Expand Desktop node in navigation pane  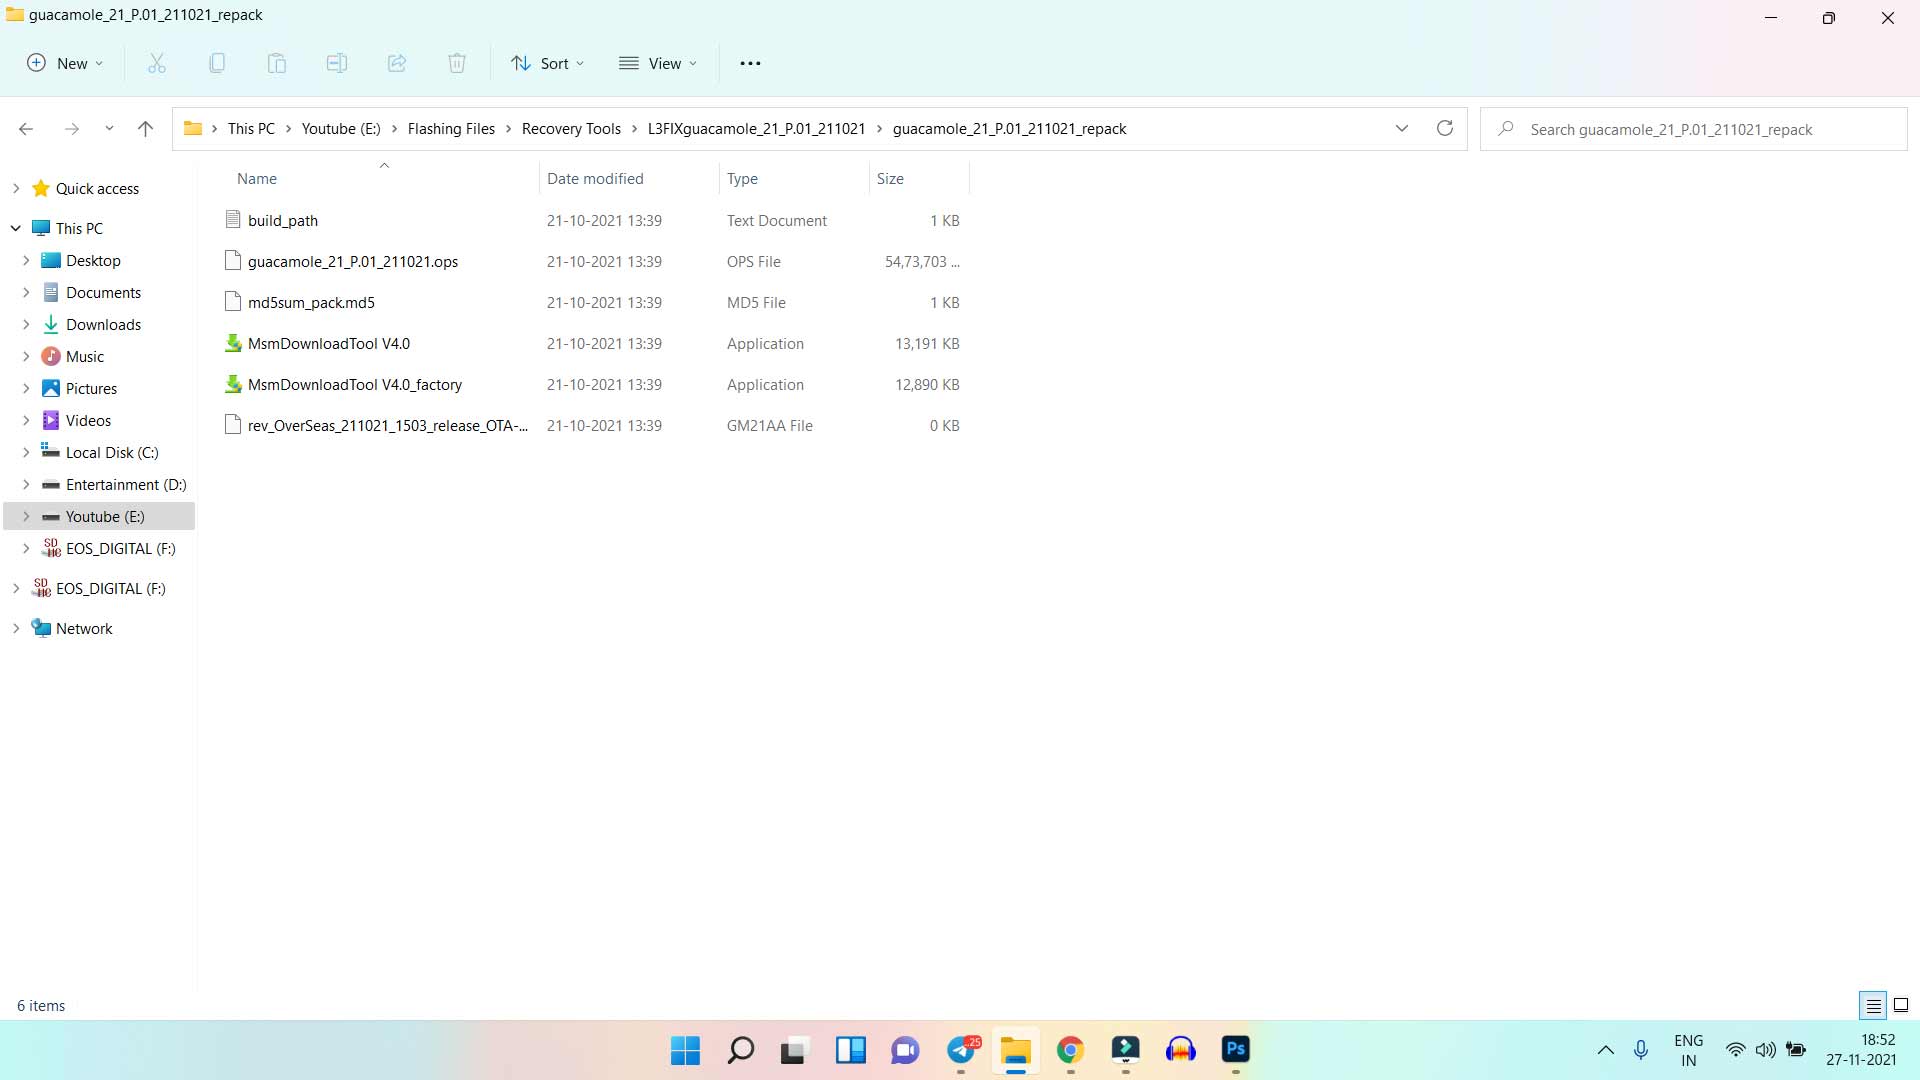click(x=26, y=260)
